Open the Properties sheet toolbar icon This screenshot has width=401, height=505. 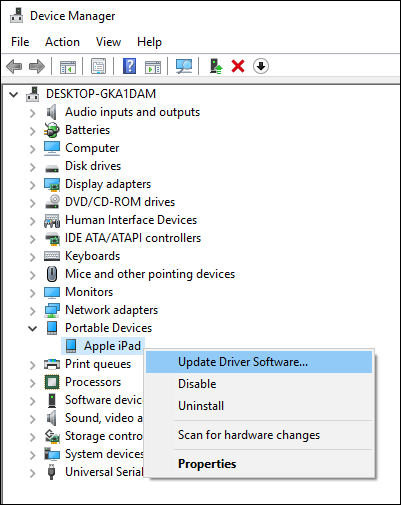point(99,66)
